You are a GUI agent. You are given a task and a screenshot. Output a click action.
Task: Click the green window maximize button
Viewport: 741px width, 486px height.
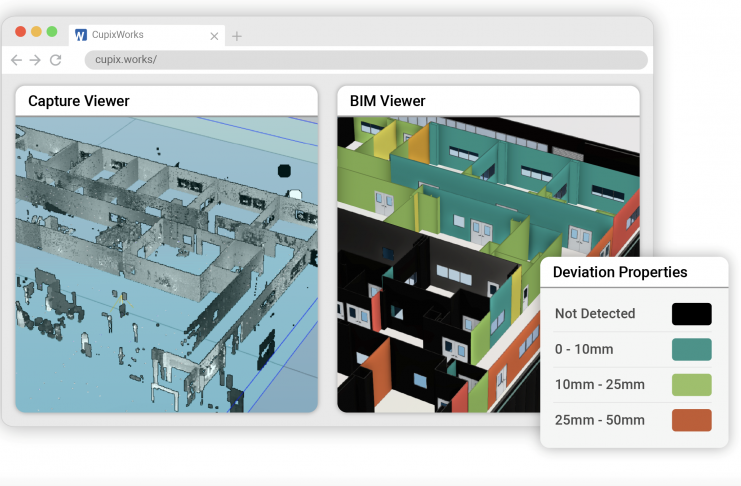[52, 31]
